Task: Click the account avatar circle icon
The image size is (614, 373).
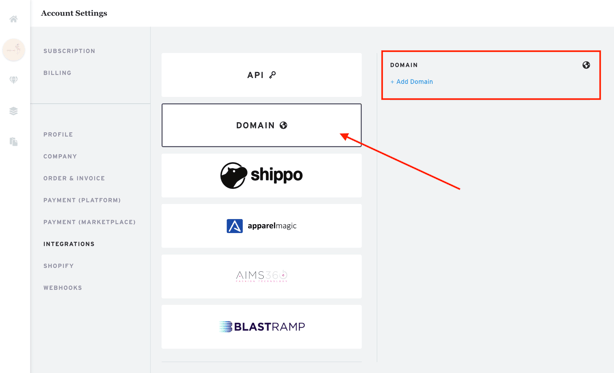Action: pyautogui.click(x=14, y=50)
